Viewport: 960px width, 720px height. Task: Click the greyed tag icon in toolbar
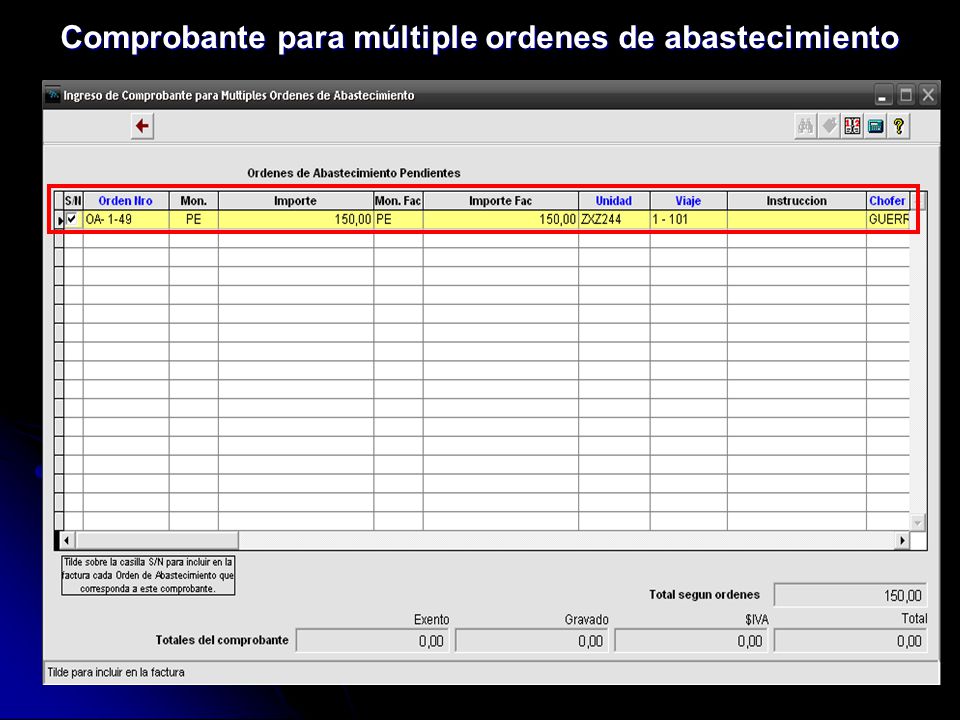click(829, 127)
